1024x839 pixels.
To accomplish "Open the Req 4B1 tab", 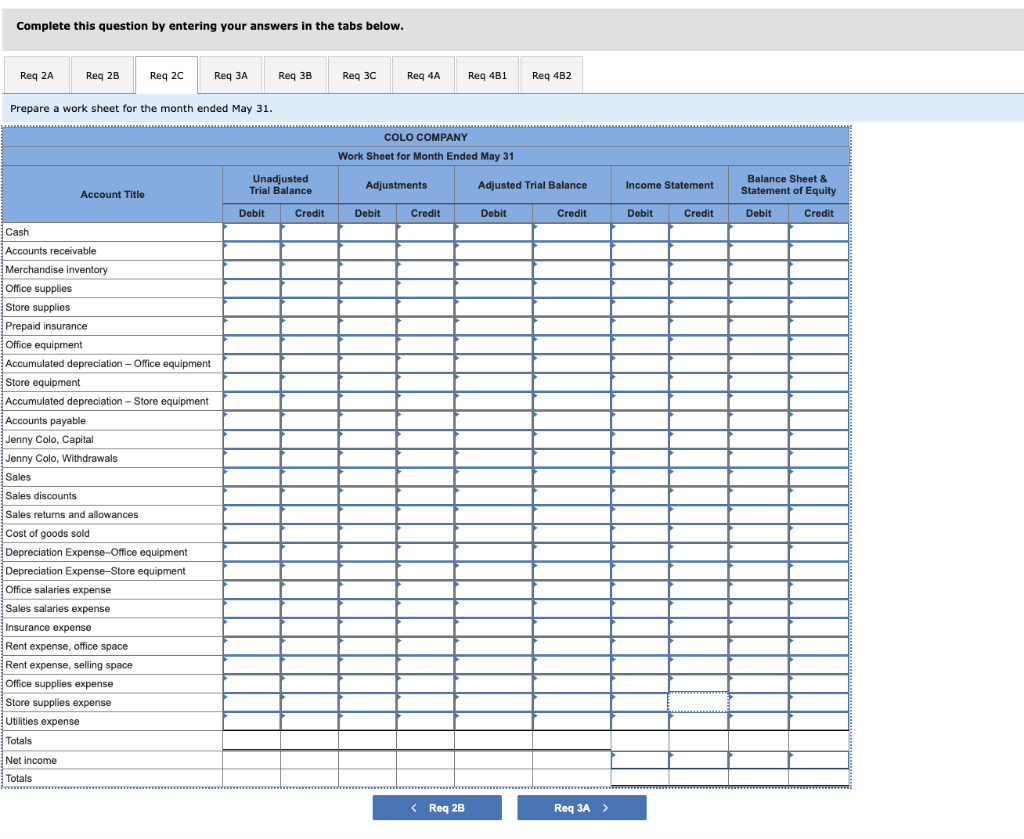I will point(487,74).
